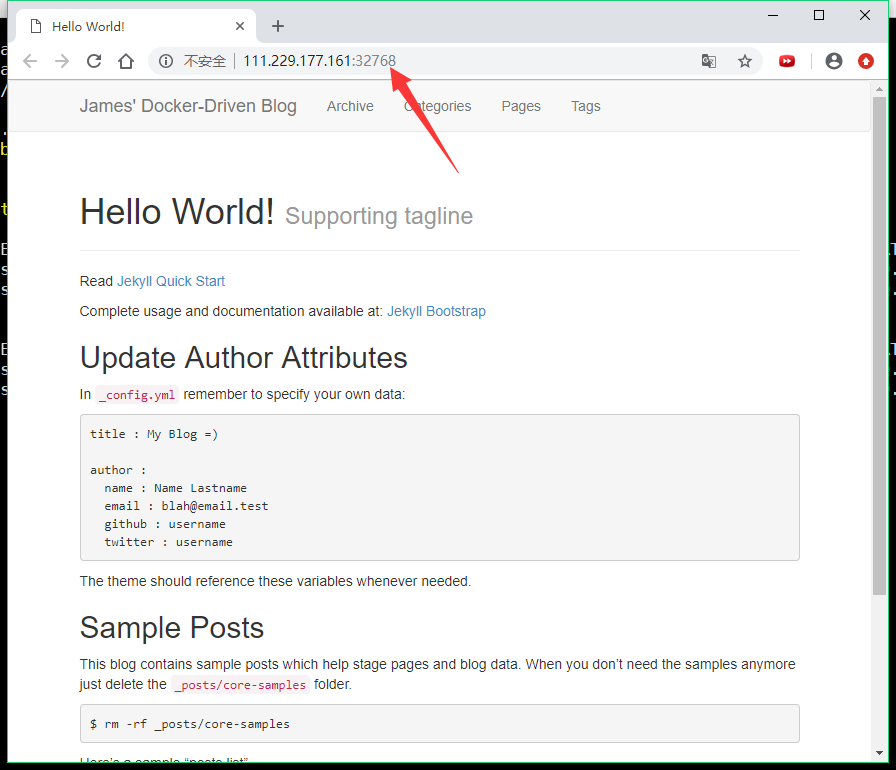This screenshot has width=896, height=770.
Task: Click the 'twitter : username' code line
Action: 169,542
